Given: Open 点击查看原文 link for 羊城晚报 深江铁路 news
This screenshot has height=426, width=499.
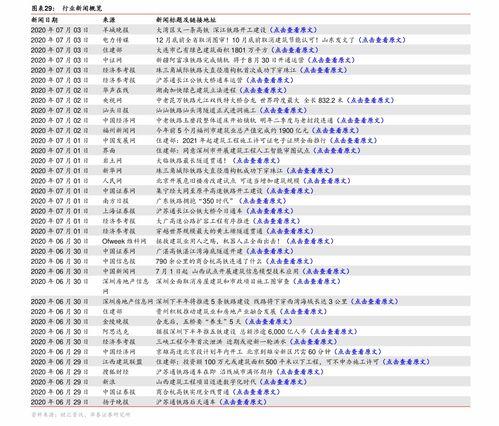Looking at the screenshot, I should (293, 30).
